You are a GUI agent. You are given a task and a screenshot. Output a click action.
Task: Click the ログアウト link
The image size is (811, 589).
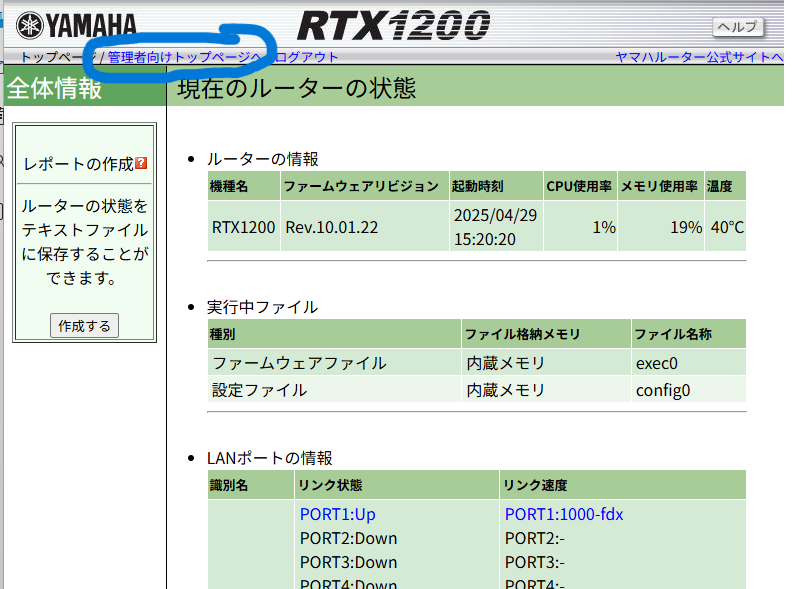[306, 57]
